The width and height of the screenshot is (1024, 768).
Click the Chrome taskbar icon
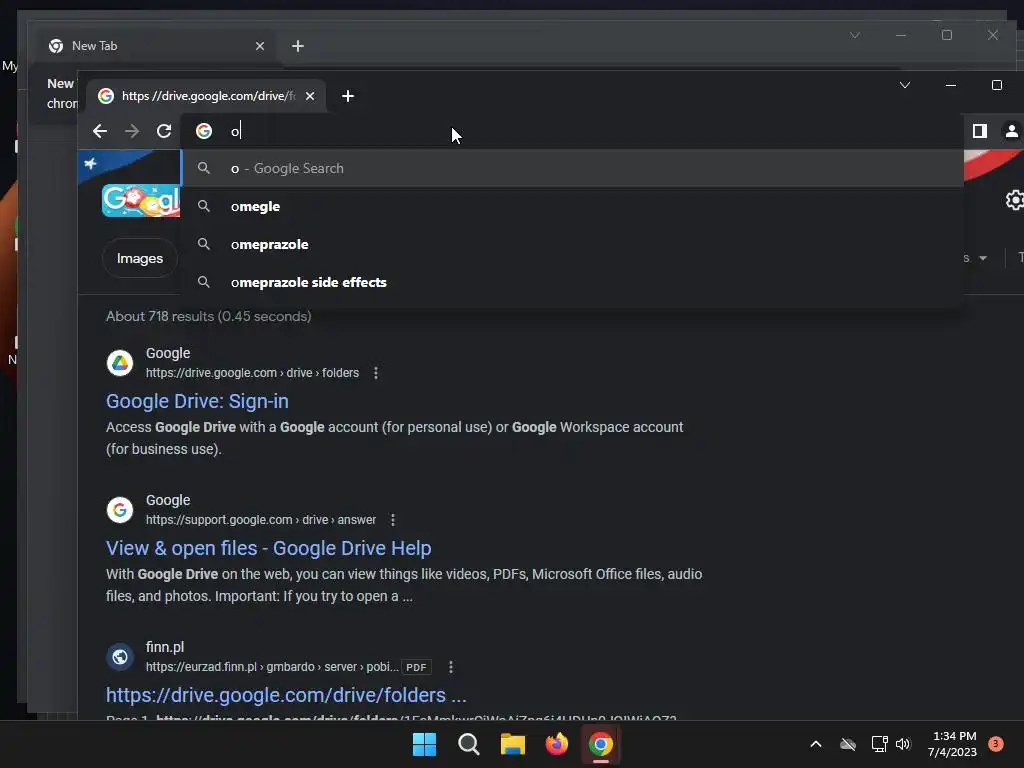[x=601, y=744]
